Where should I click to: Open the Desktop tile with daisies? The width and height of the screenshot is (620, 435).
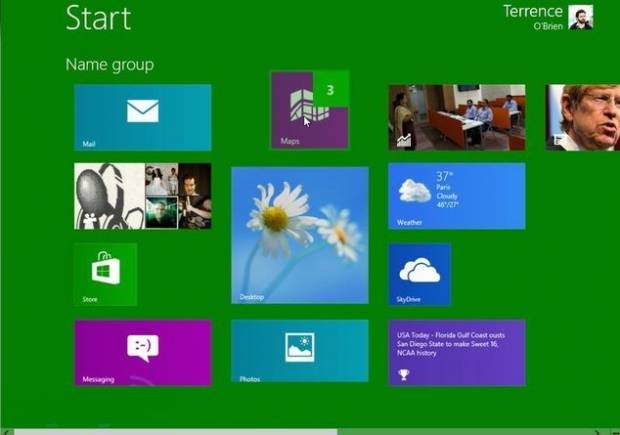pos(300,235)
